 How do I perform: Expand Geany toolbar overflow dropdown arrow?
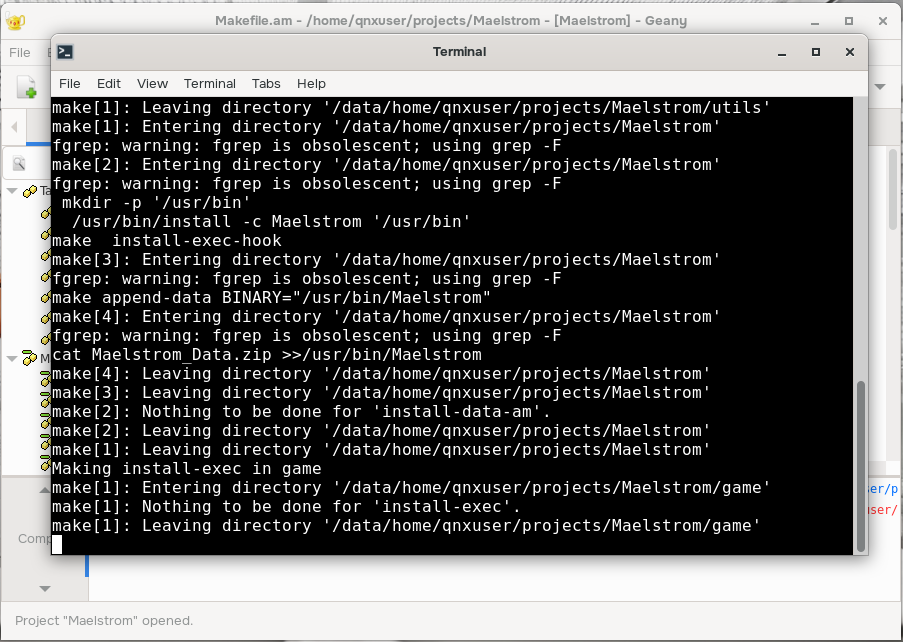[x=880, y=87]
